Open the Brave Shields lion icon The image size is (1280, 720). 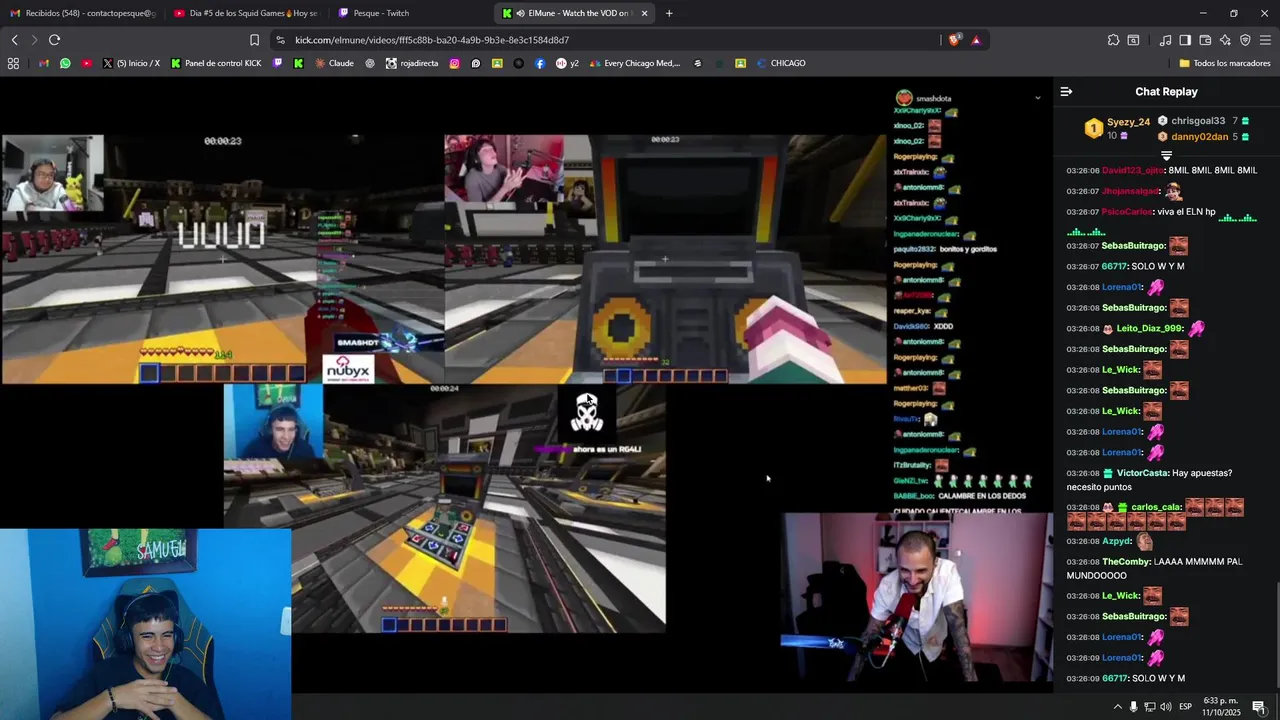click(954, 40)
